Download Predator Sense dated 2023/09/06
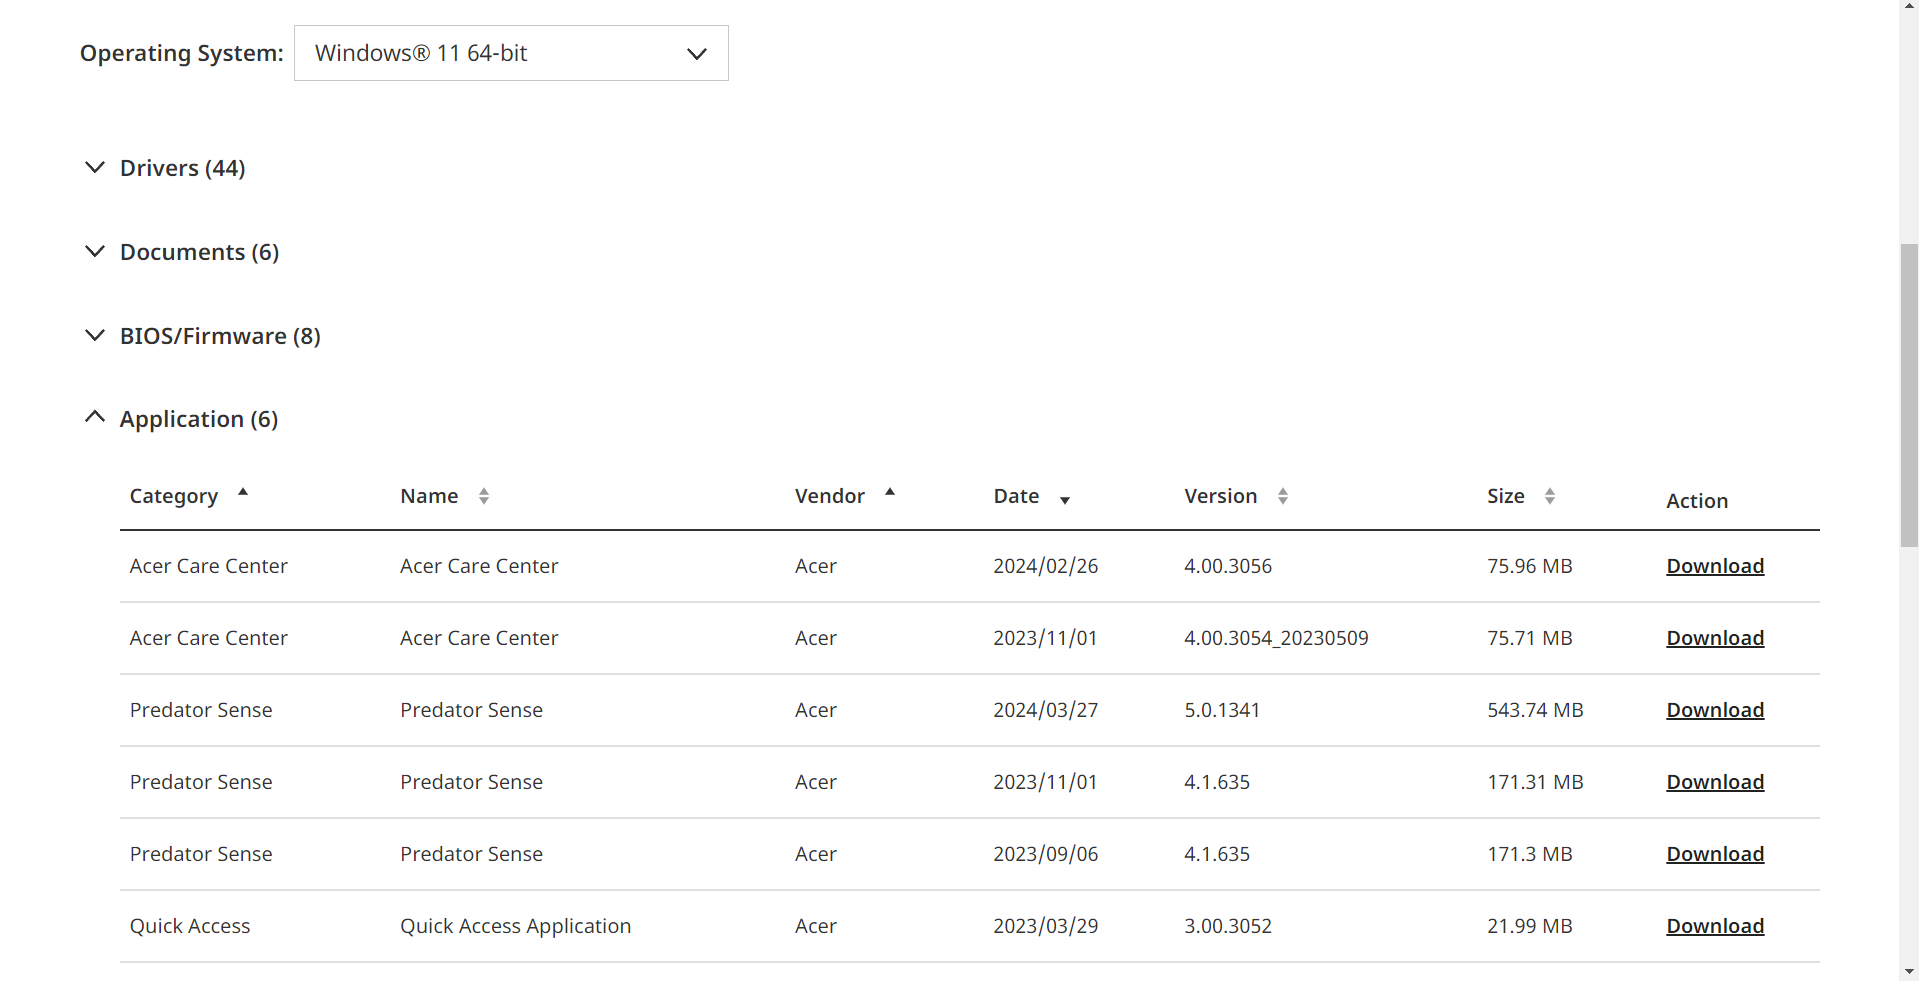Image resolution: width=1919 pixels, height=981 pixels. 1715,854
